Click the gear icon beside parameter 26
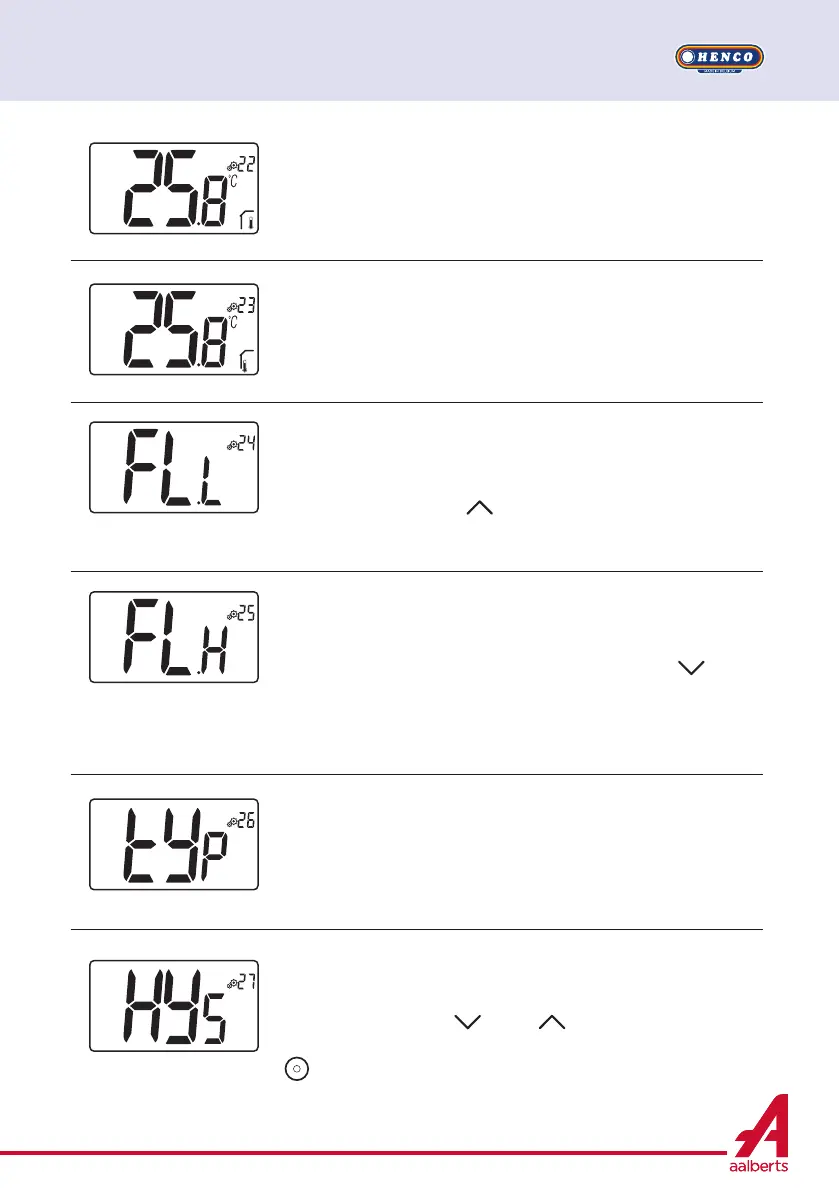Screen dimensions: 839x1191 click(231, 823)
